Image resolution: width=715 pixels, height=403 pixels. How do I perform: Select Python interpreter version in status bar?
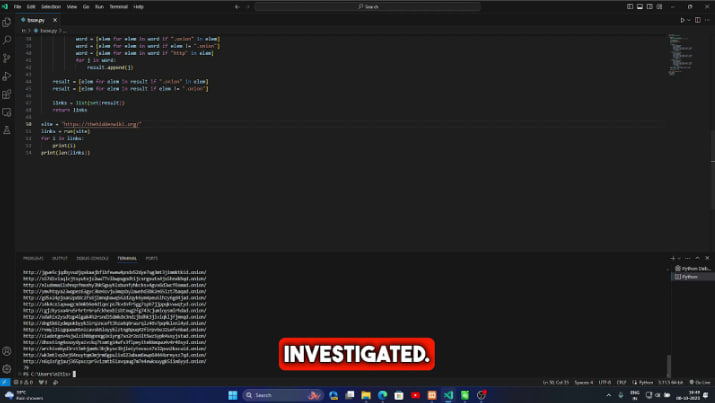click(671, 382)
